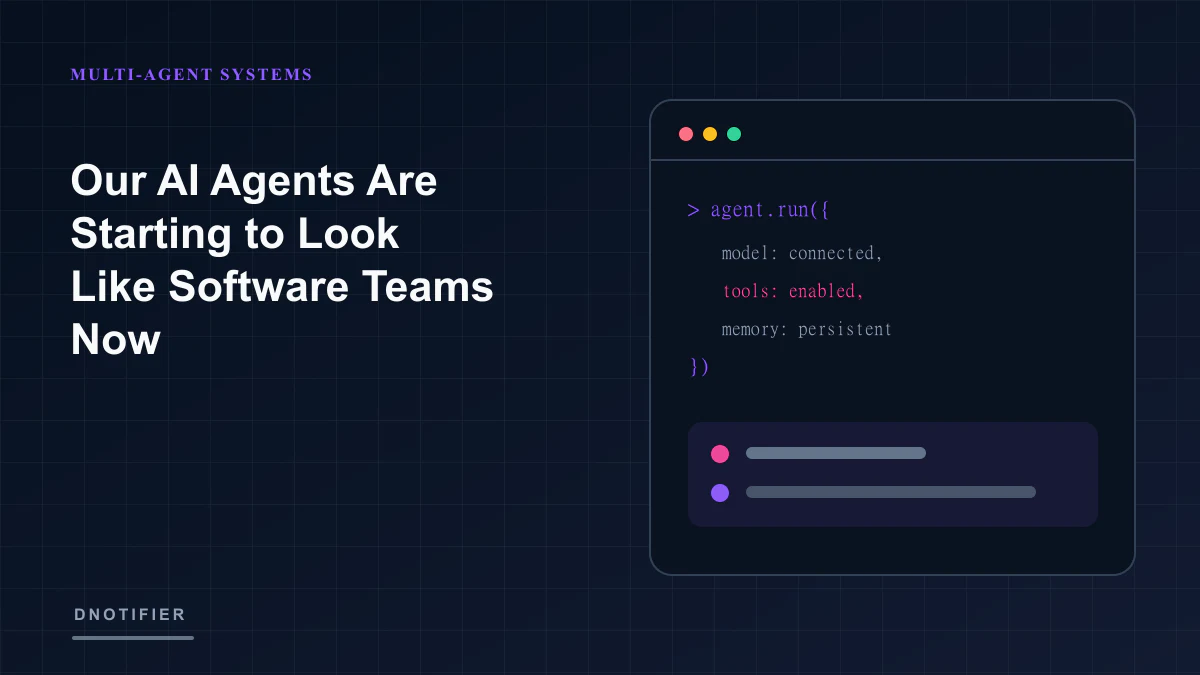
Task: Click the closing "})" code line
Action: pyautogui.click(x=699, y=366)
